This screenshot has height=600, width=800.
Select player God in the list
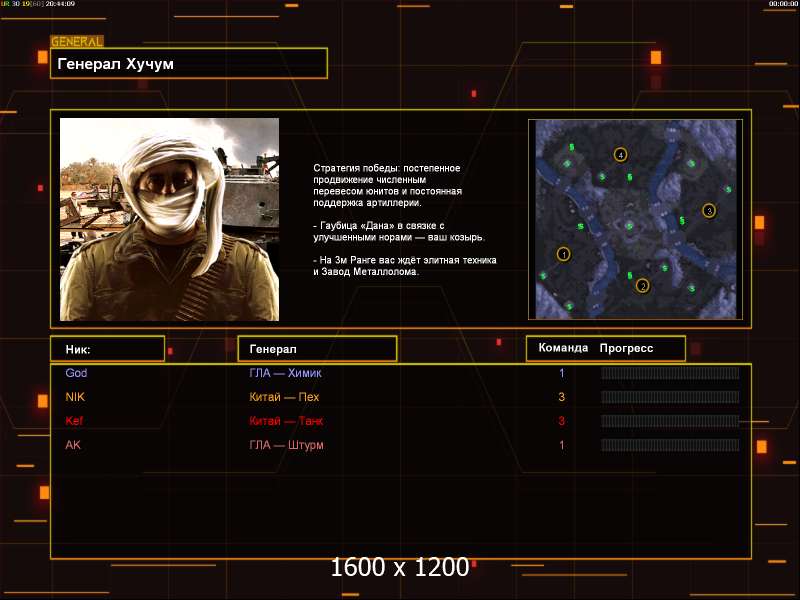pyautogui.click(x=76, y=373)
